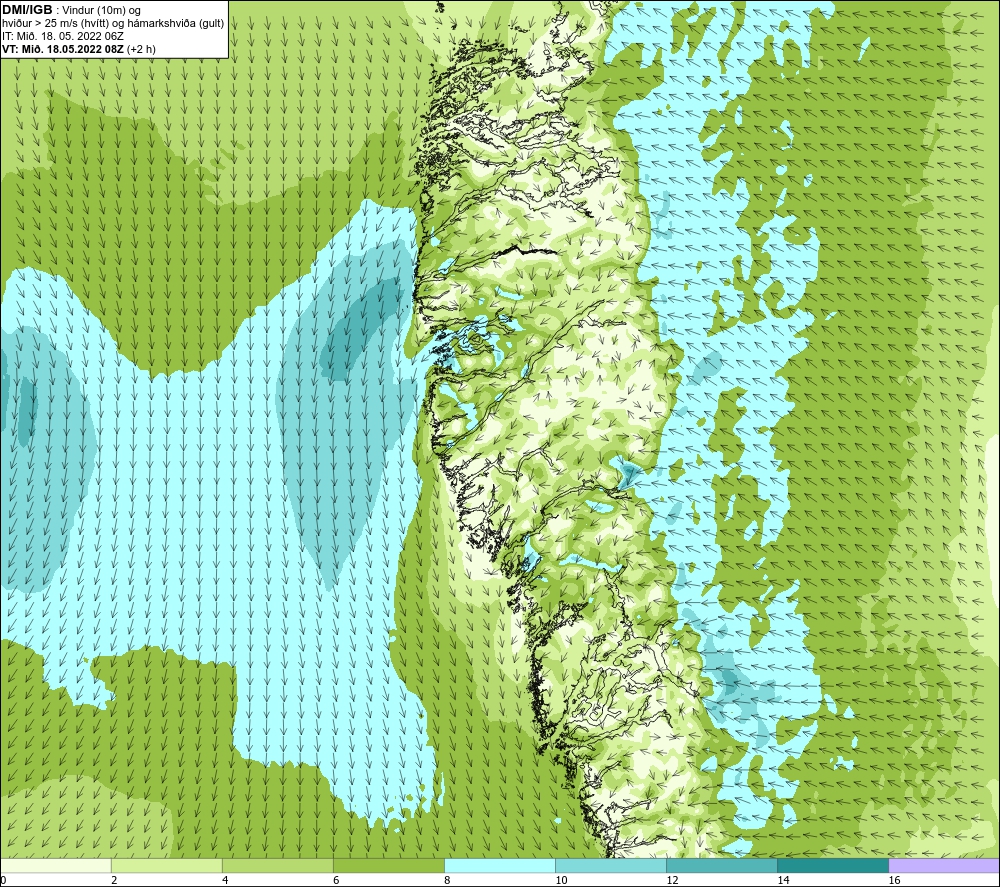1000x887 pixels.
Task: Click the 'IT: Mið. 18. 05. 2022 06Z' line
Action: pyautogui.click(x=62, y=36)
